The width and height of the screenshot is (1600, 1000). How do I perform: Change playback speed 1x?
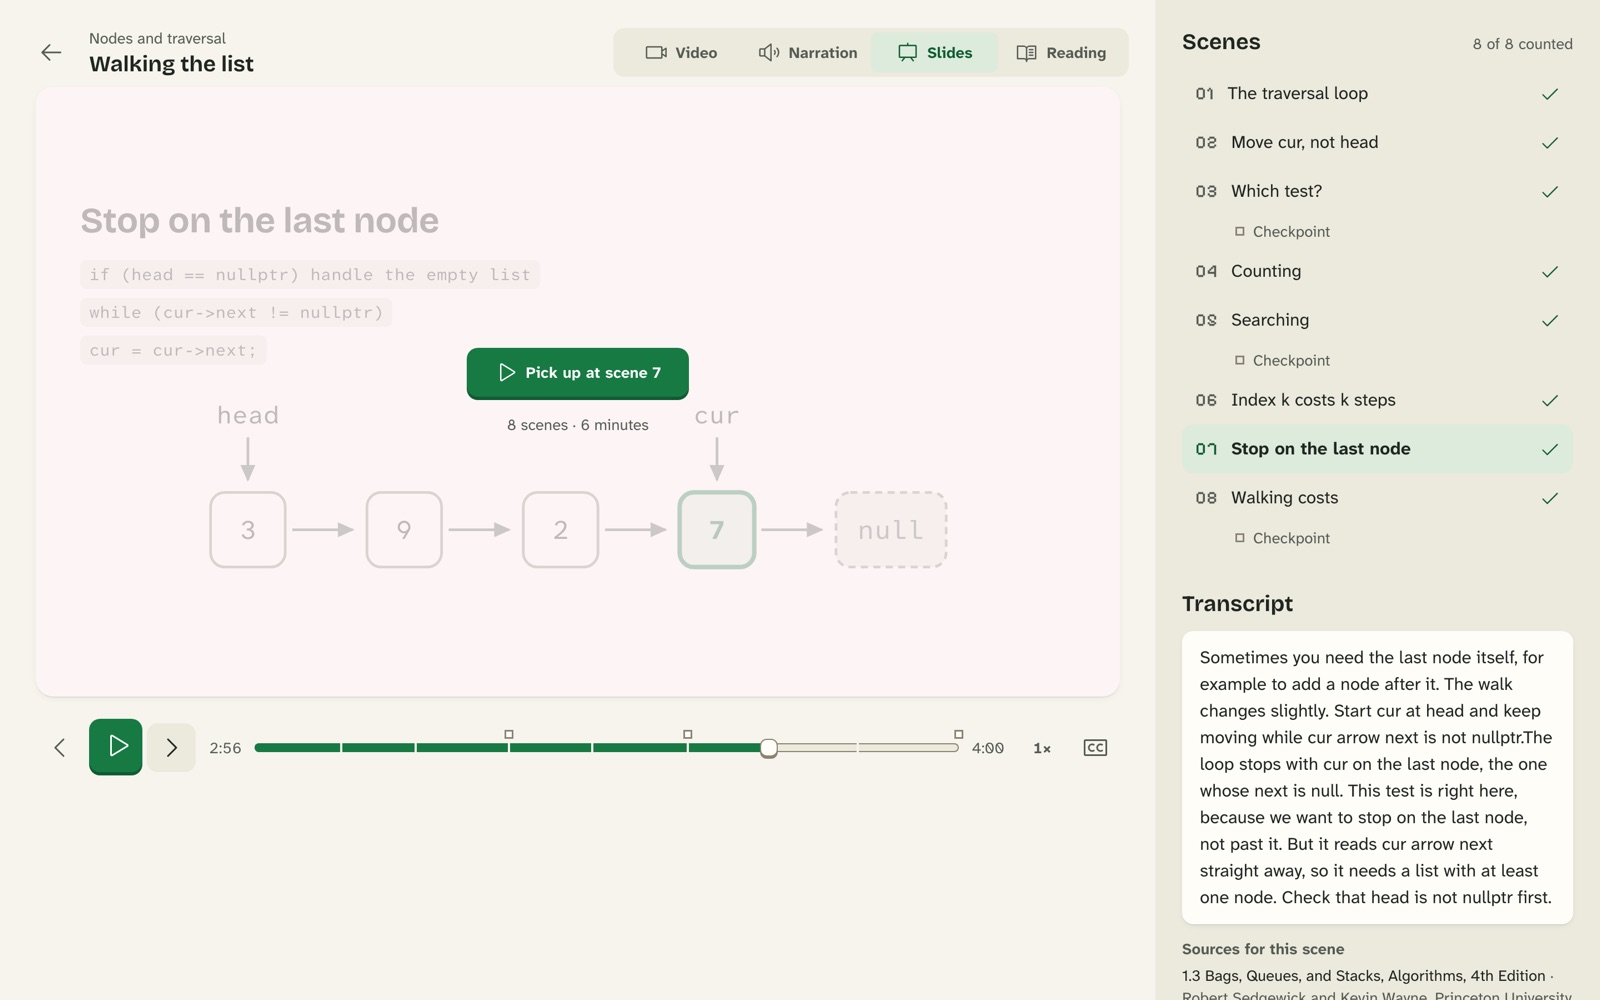tap(1042, 748)
